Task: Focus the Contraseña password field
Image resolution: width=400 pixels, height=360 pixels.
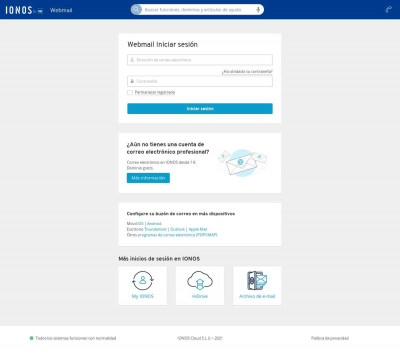Action: pyautogui.click(x=200, y=81)
